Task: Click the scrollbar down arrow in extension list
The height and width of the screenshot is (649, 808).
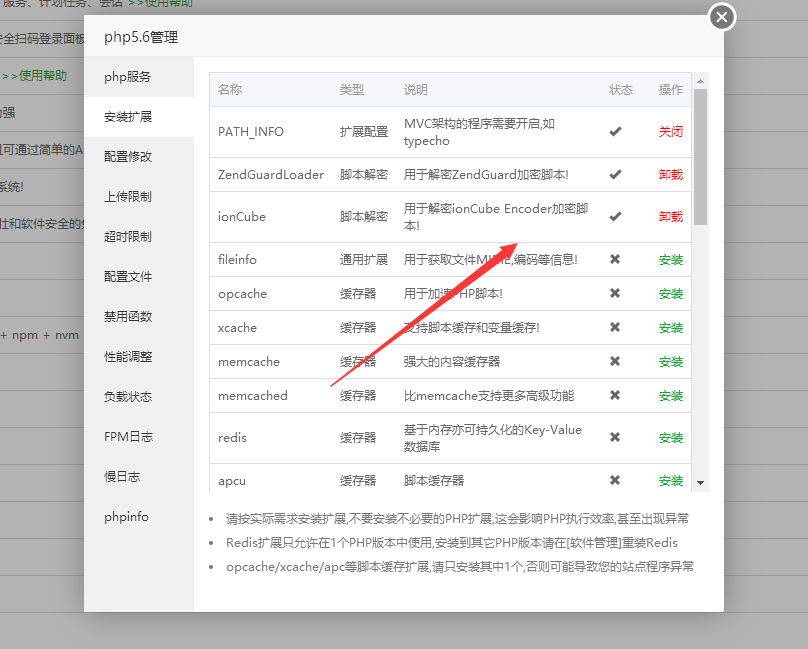Action: (x=700, y=482)
